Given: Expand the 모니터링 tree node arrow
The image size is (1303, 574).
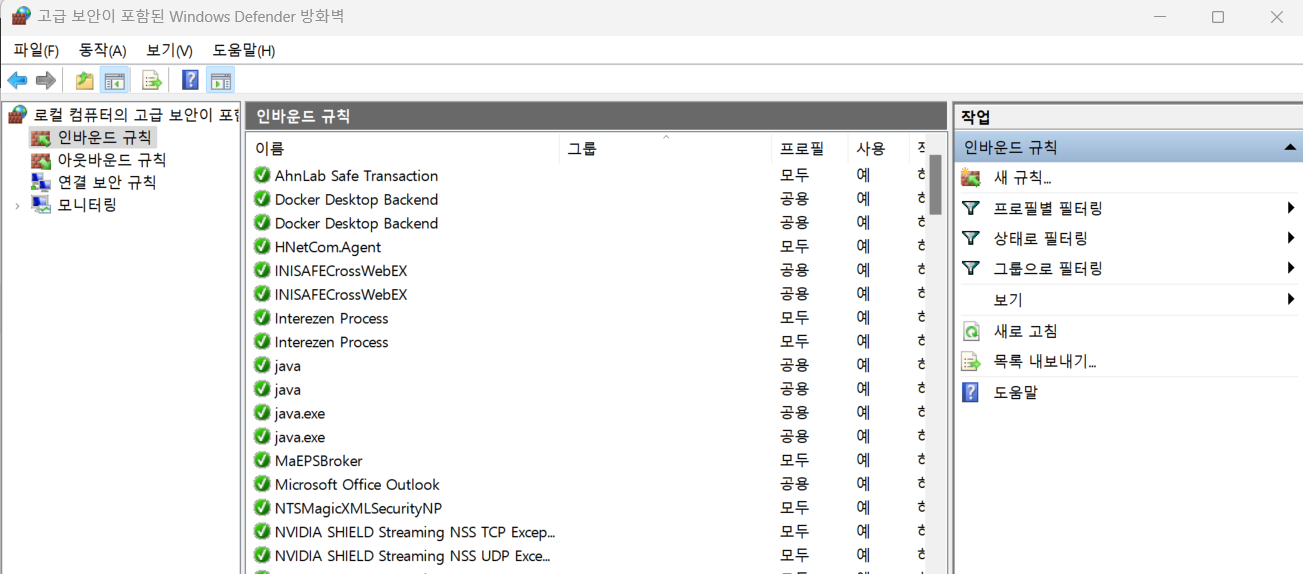Looking at the screenshot, I should (17, 205).
